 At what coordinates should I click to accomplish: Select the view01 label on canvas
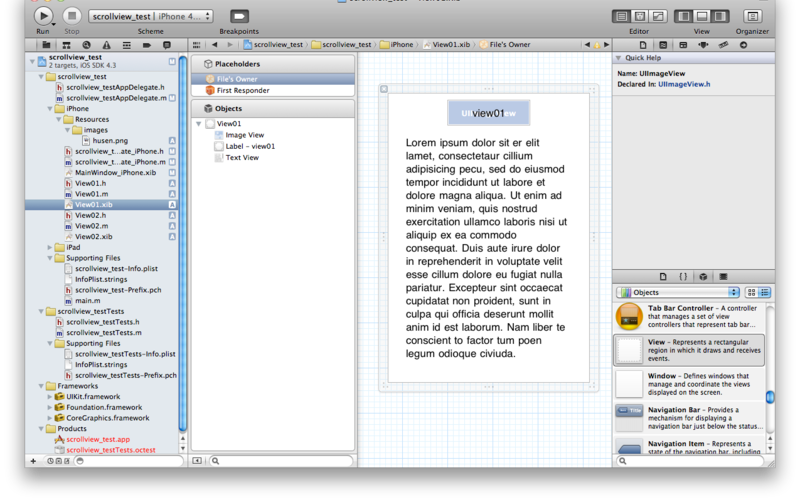point(488,113)
